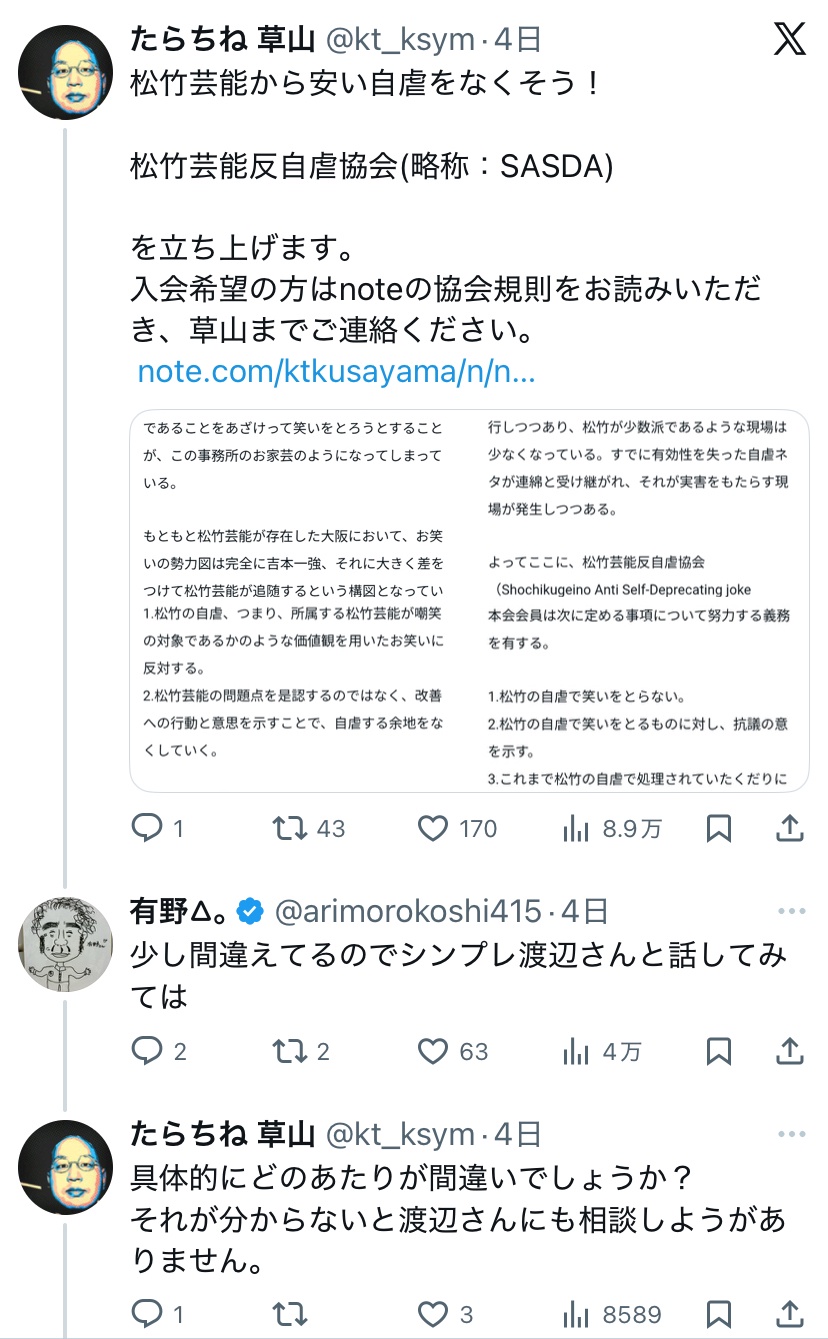Bookmark the arimorokoshi415 reply
Viewport: 828px width, 1339px height.
[719, 1051]
